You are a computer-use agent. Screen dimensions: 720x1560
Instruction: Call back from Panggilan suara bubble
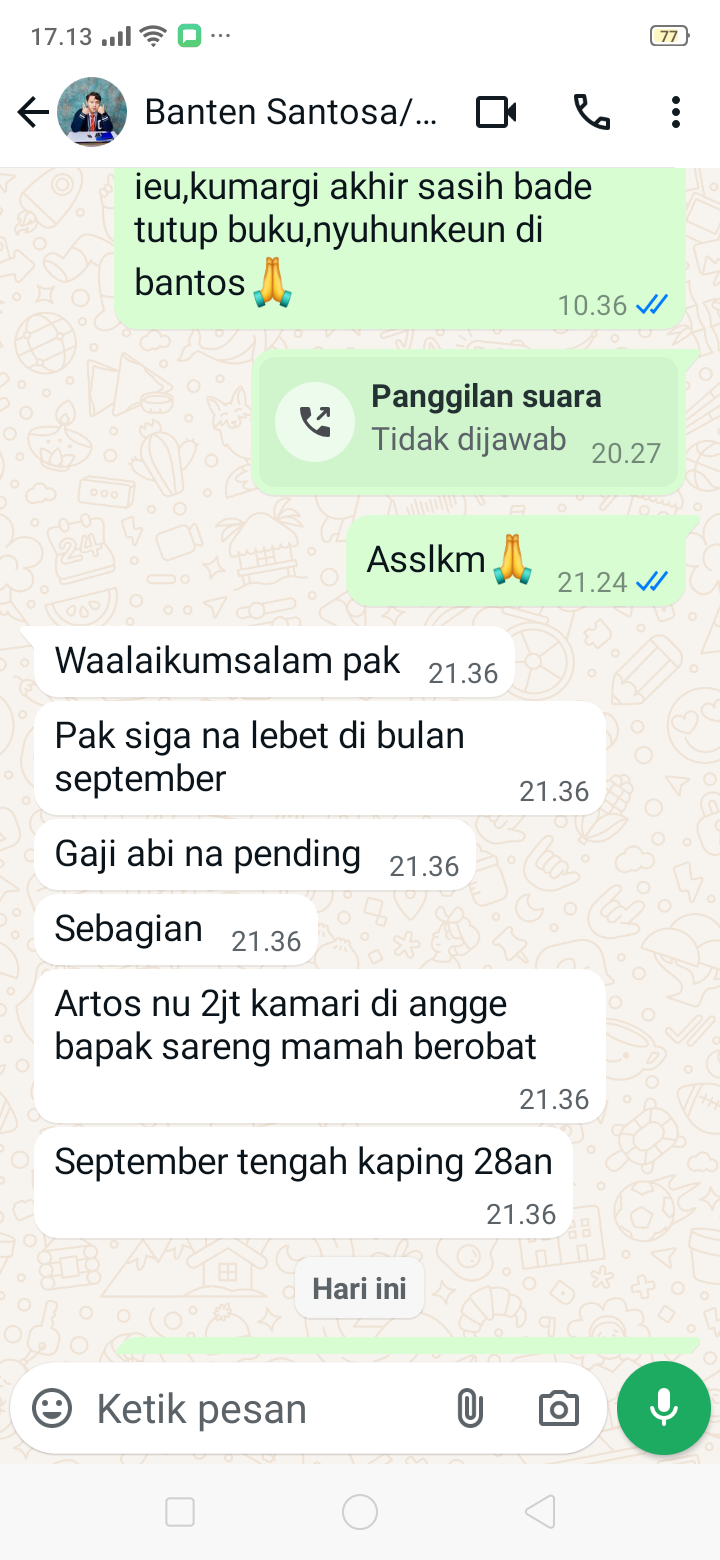click(468, 423)
